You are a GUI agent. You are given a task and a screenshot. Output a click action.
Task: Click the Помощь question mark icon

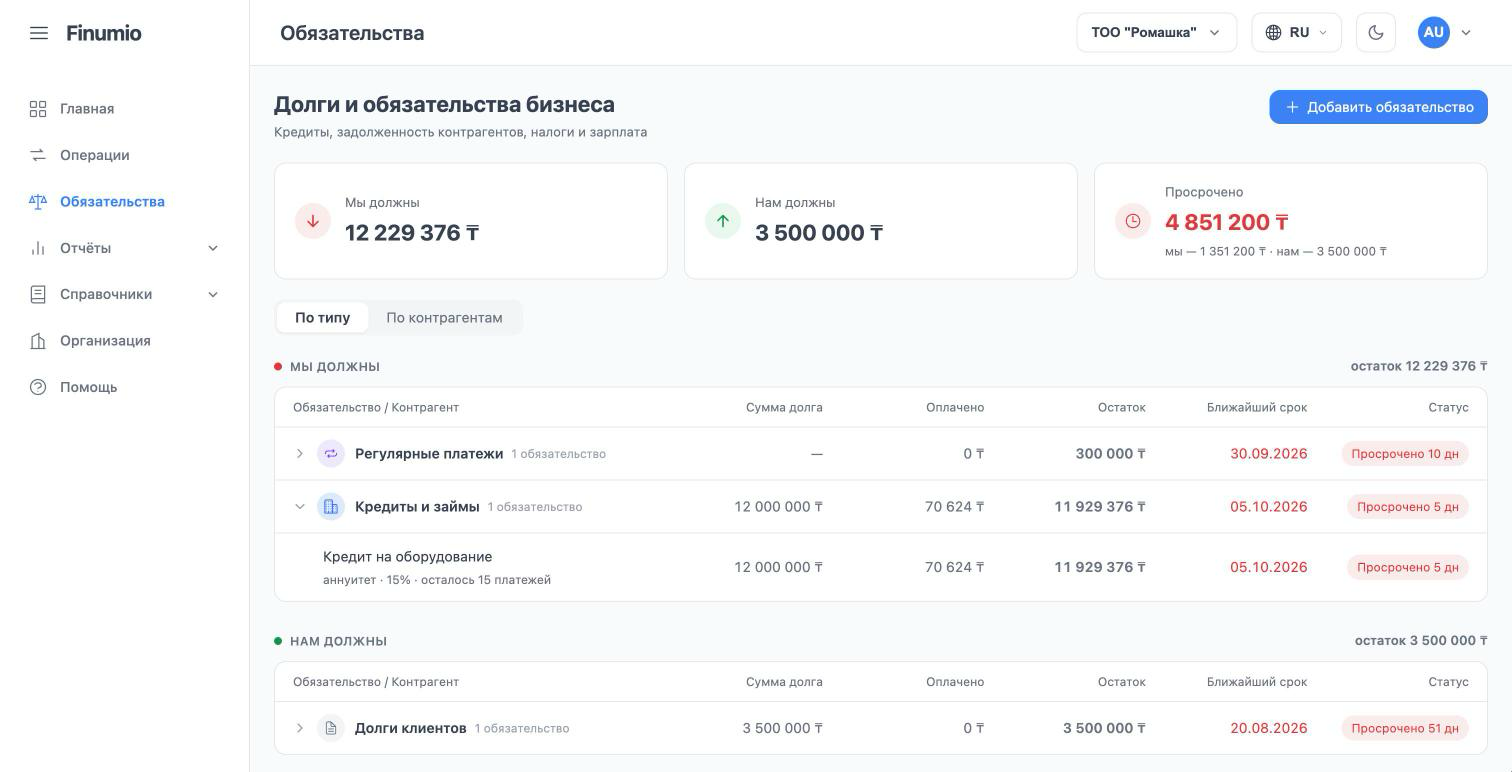[x=38, y=387]
